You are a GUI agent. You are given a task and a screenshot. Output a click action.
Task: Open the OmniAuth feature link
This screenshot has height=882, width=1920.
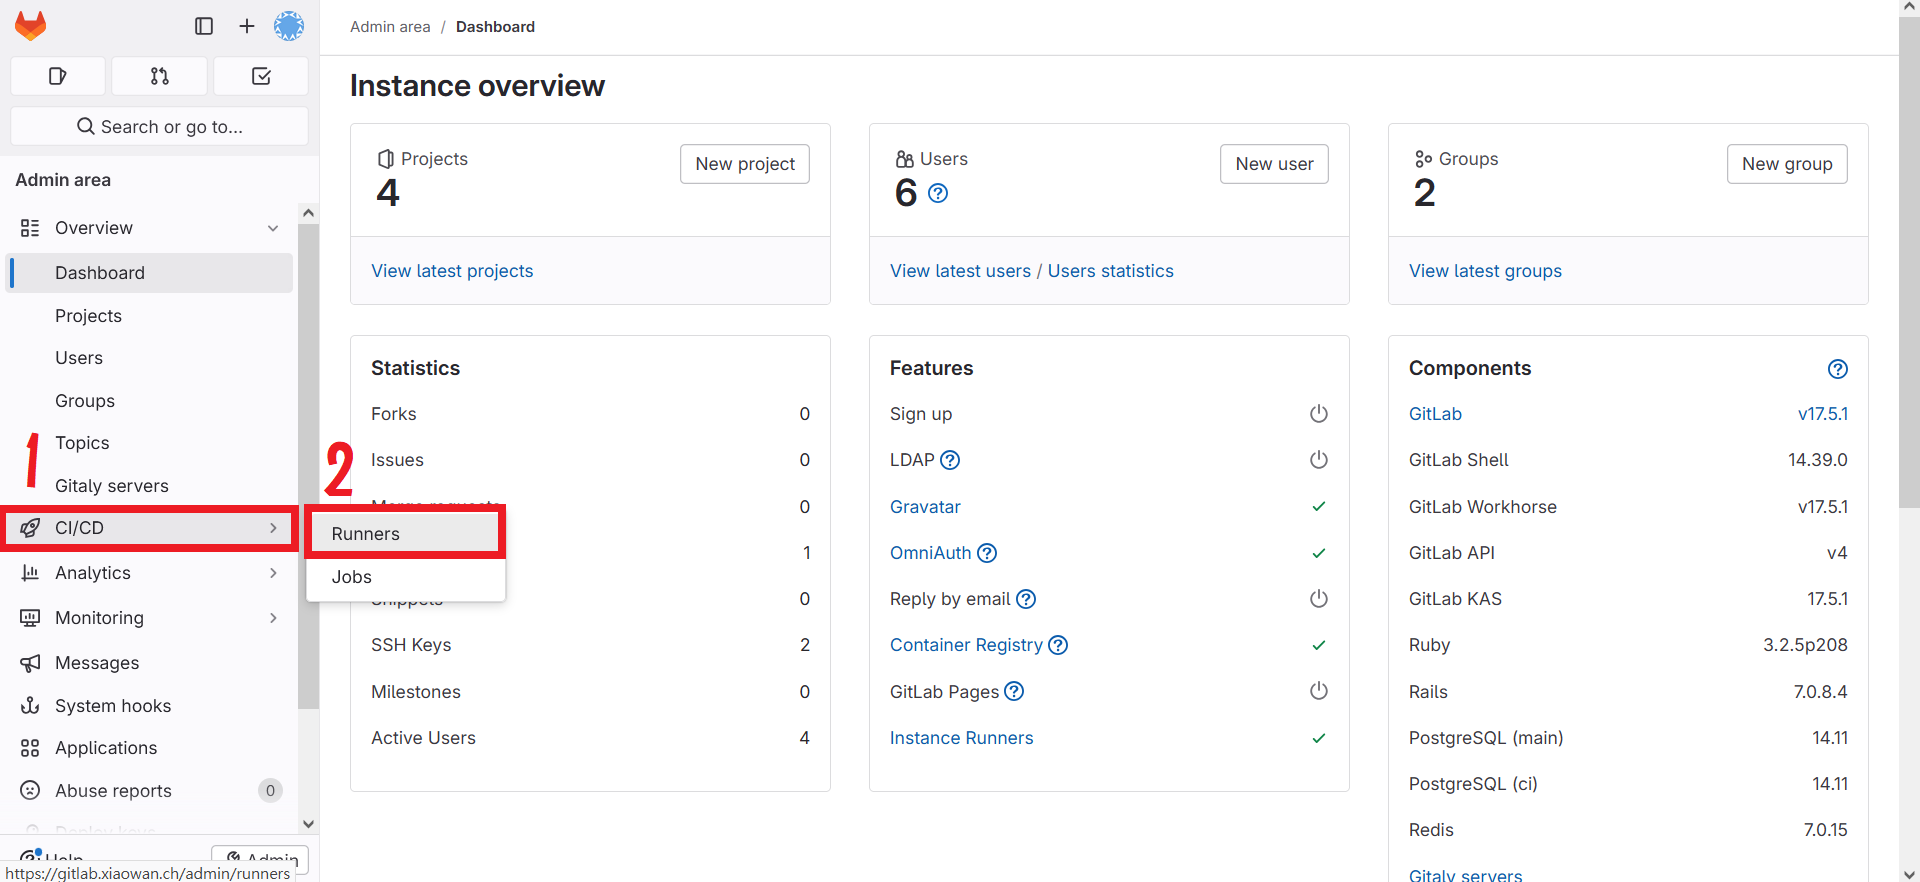click(x=931, y=553)
